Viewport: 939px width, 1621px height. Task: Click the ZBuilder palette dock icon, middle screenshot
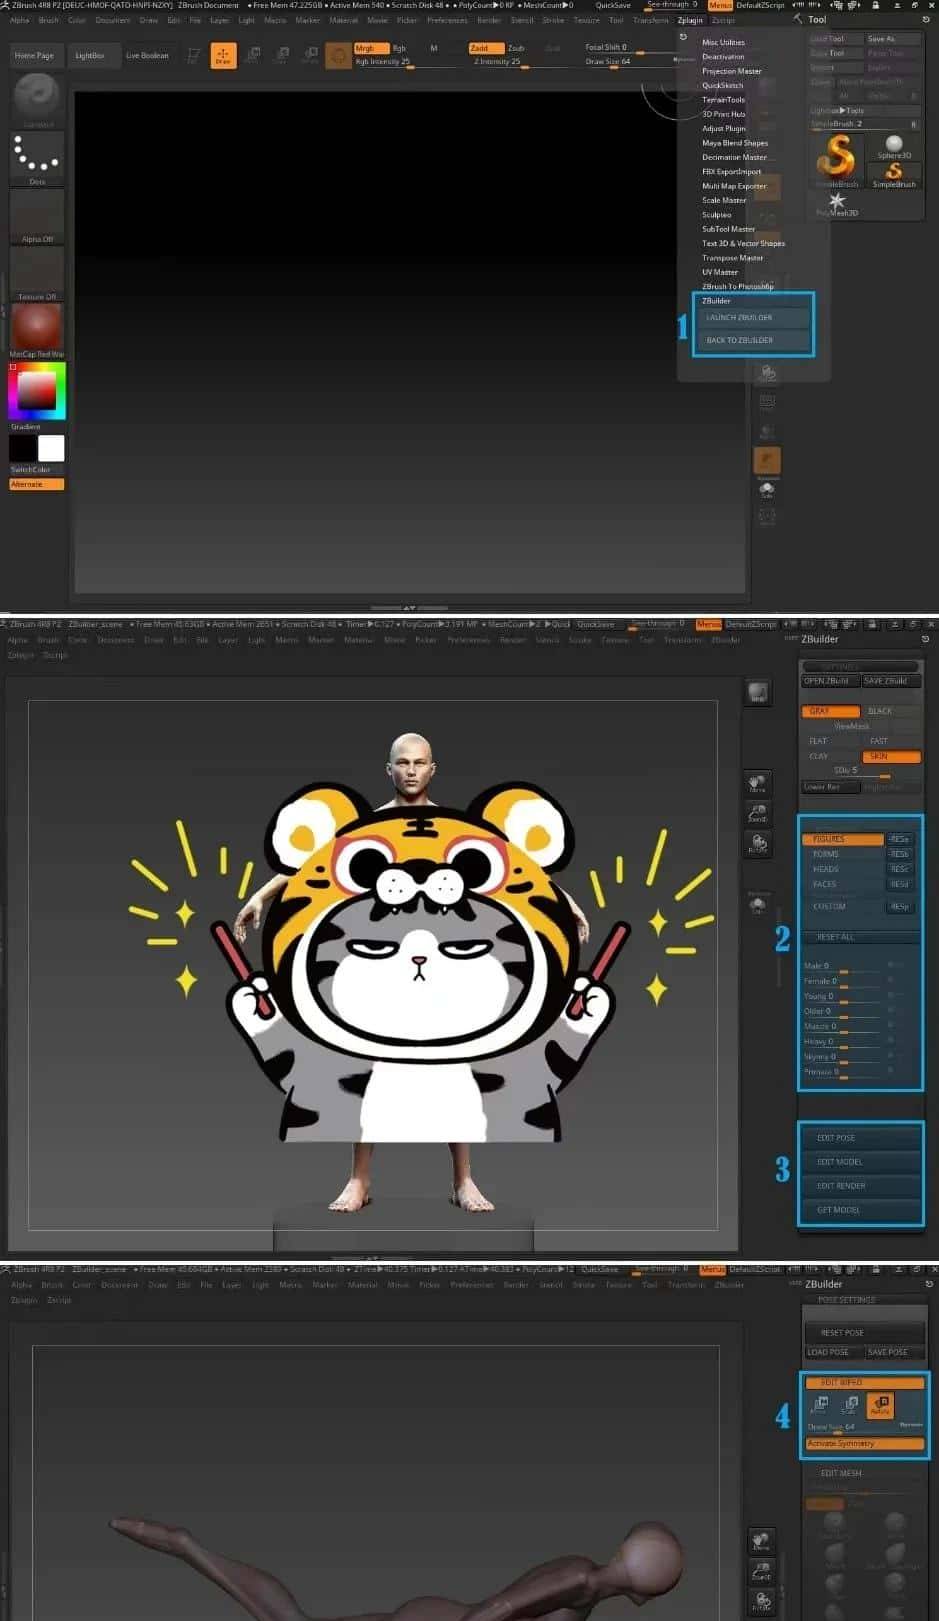point(925,639)
